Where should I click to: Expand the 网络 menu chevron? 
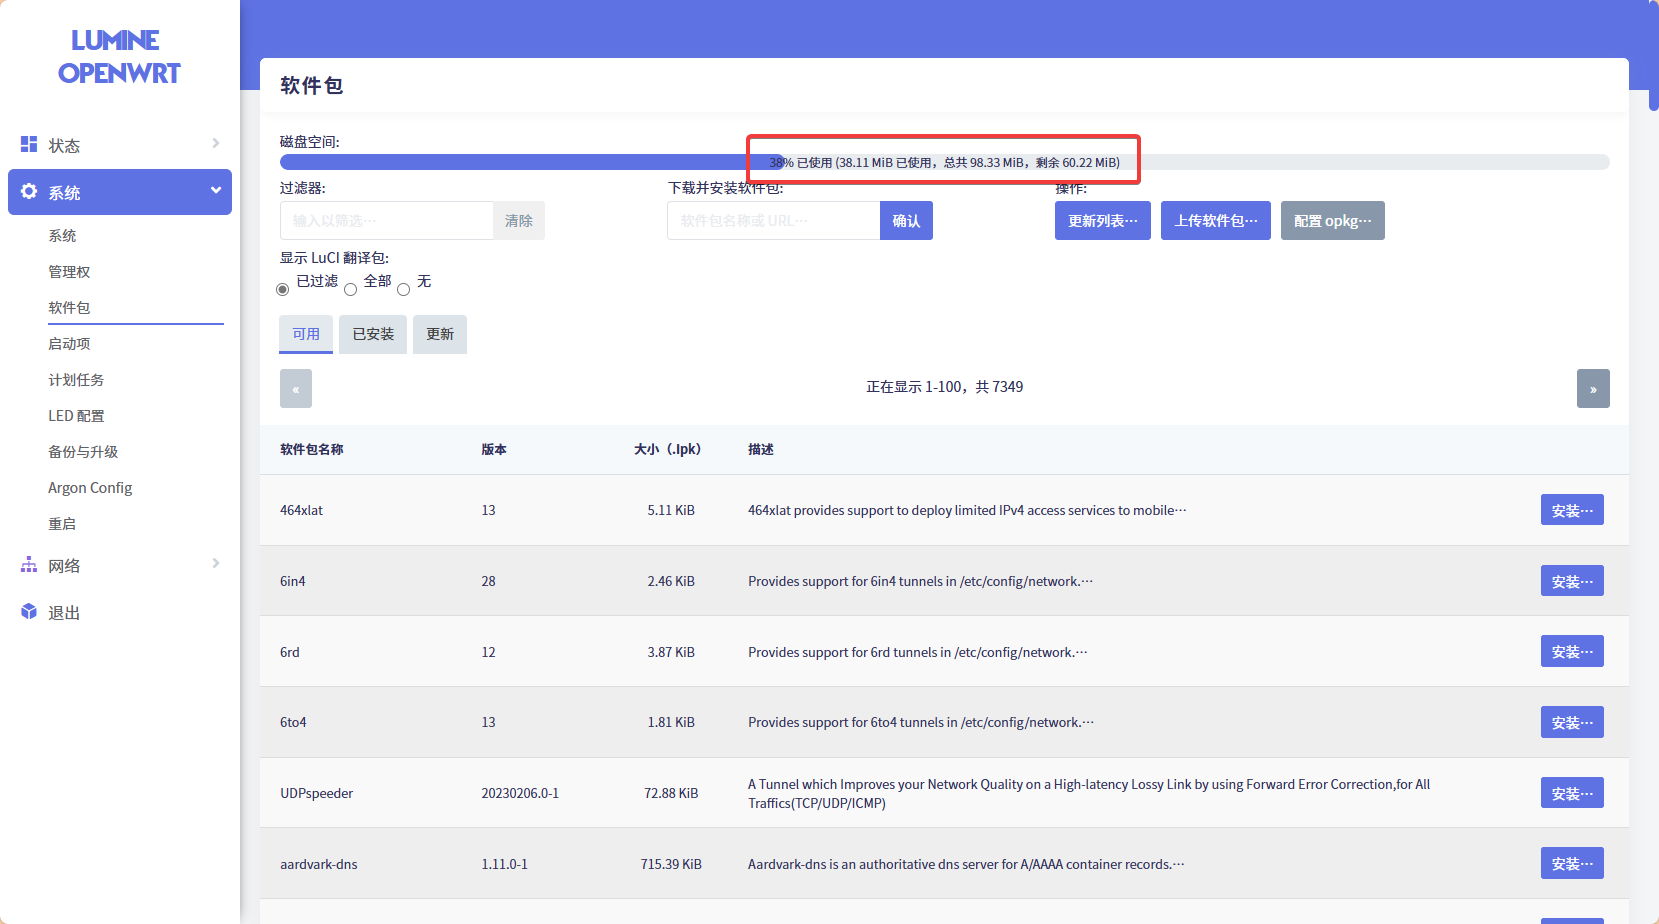216,564
